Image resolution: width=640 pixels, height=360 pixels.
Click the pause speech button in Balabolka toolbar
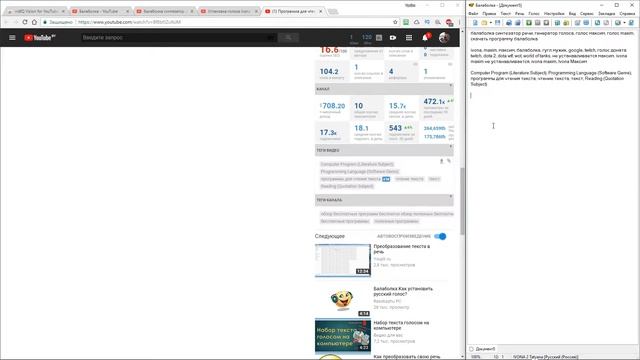[x=538, y=23]
